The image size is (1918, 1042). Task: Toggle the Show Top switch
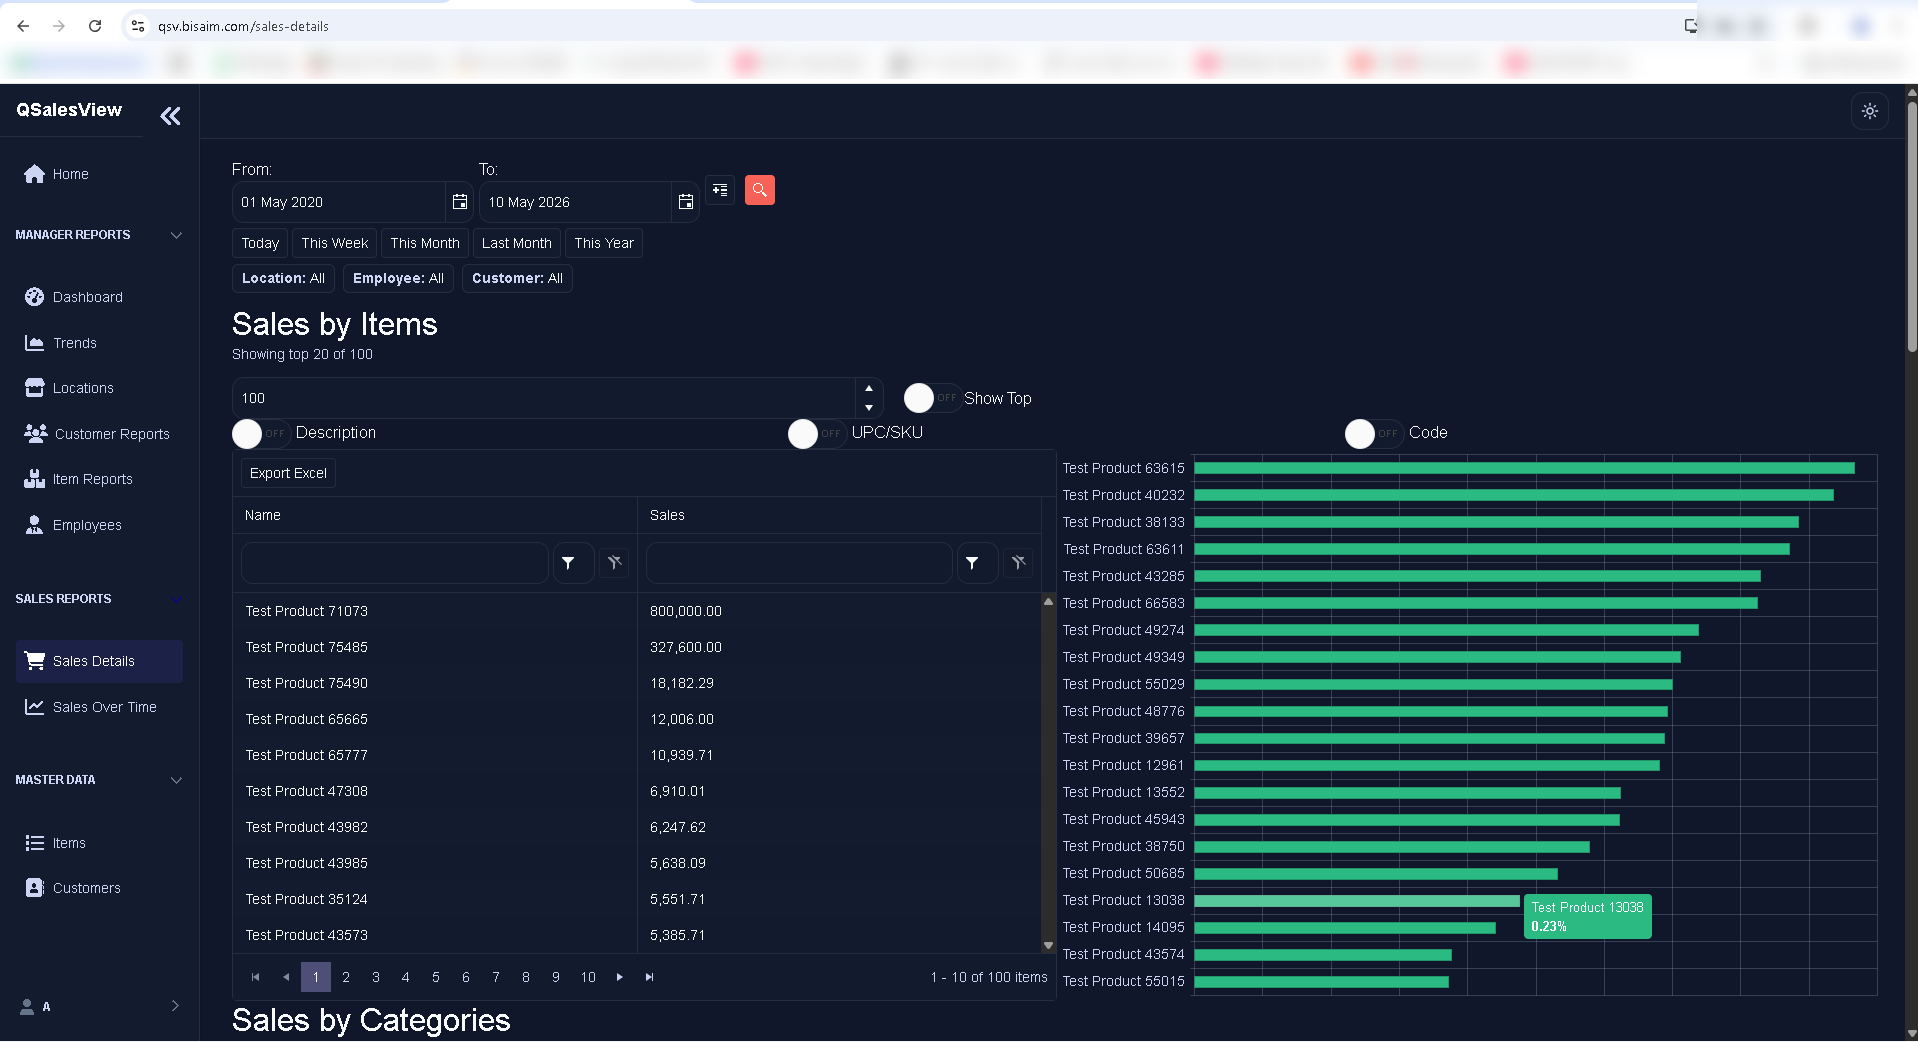(x=933, y=398)
